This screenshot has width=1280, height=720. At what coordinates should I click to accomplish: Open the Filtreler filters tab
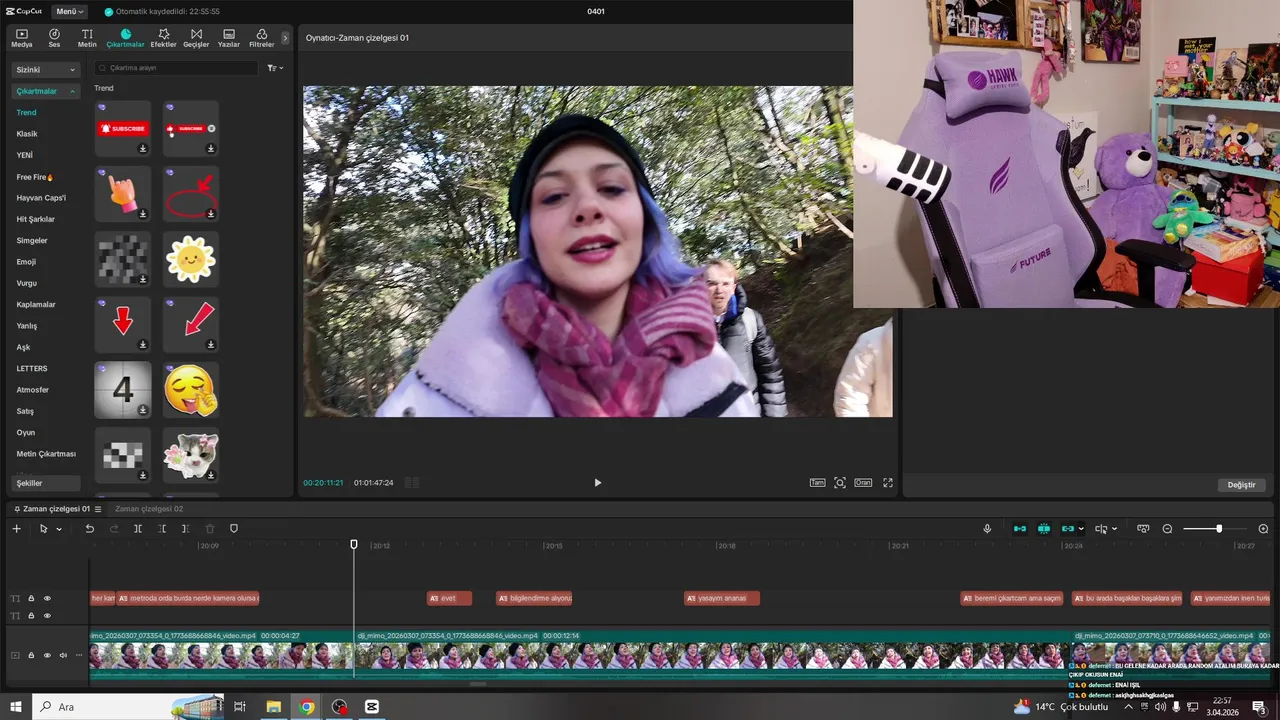tap(261, 38)
